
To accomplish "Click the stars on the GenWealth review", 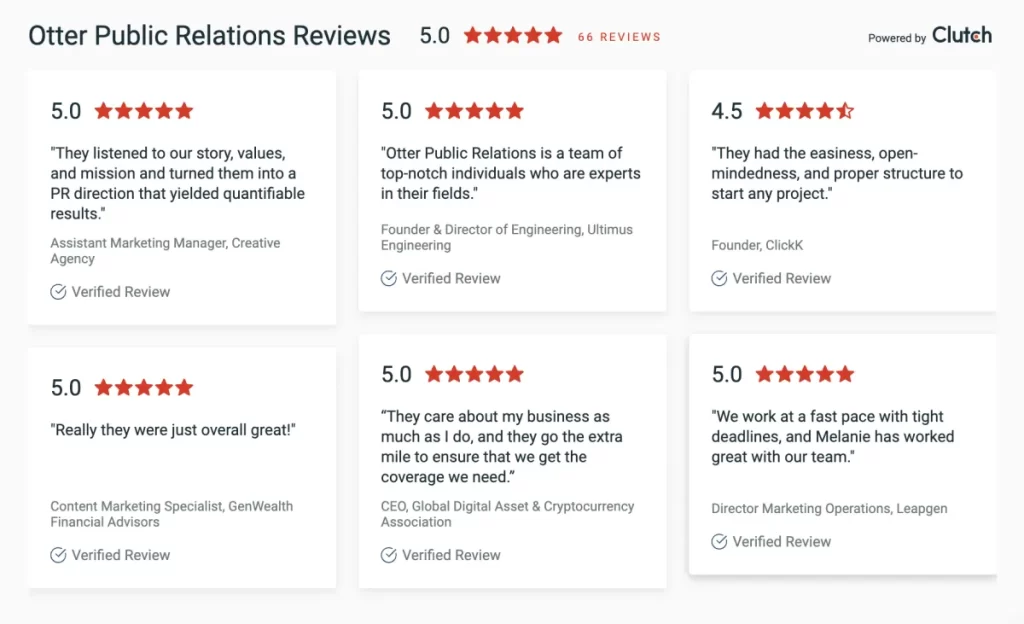I will point(144,388).
